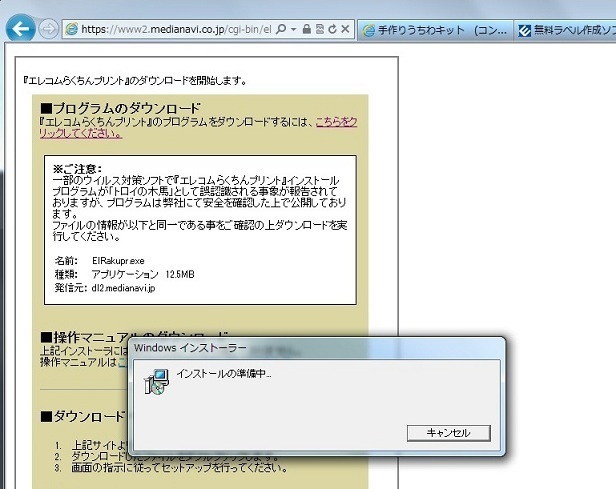Switch to the 無料ラベル作成ソフト tab
Image resolution: width=616 pixels, height=489 pixels.
click(x=565, y=30)
